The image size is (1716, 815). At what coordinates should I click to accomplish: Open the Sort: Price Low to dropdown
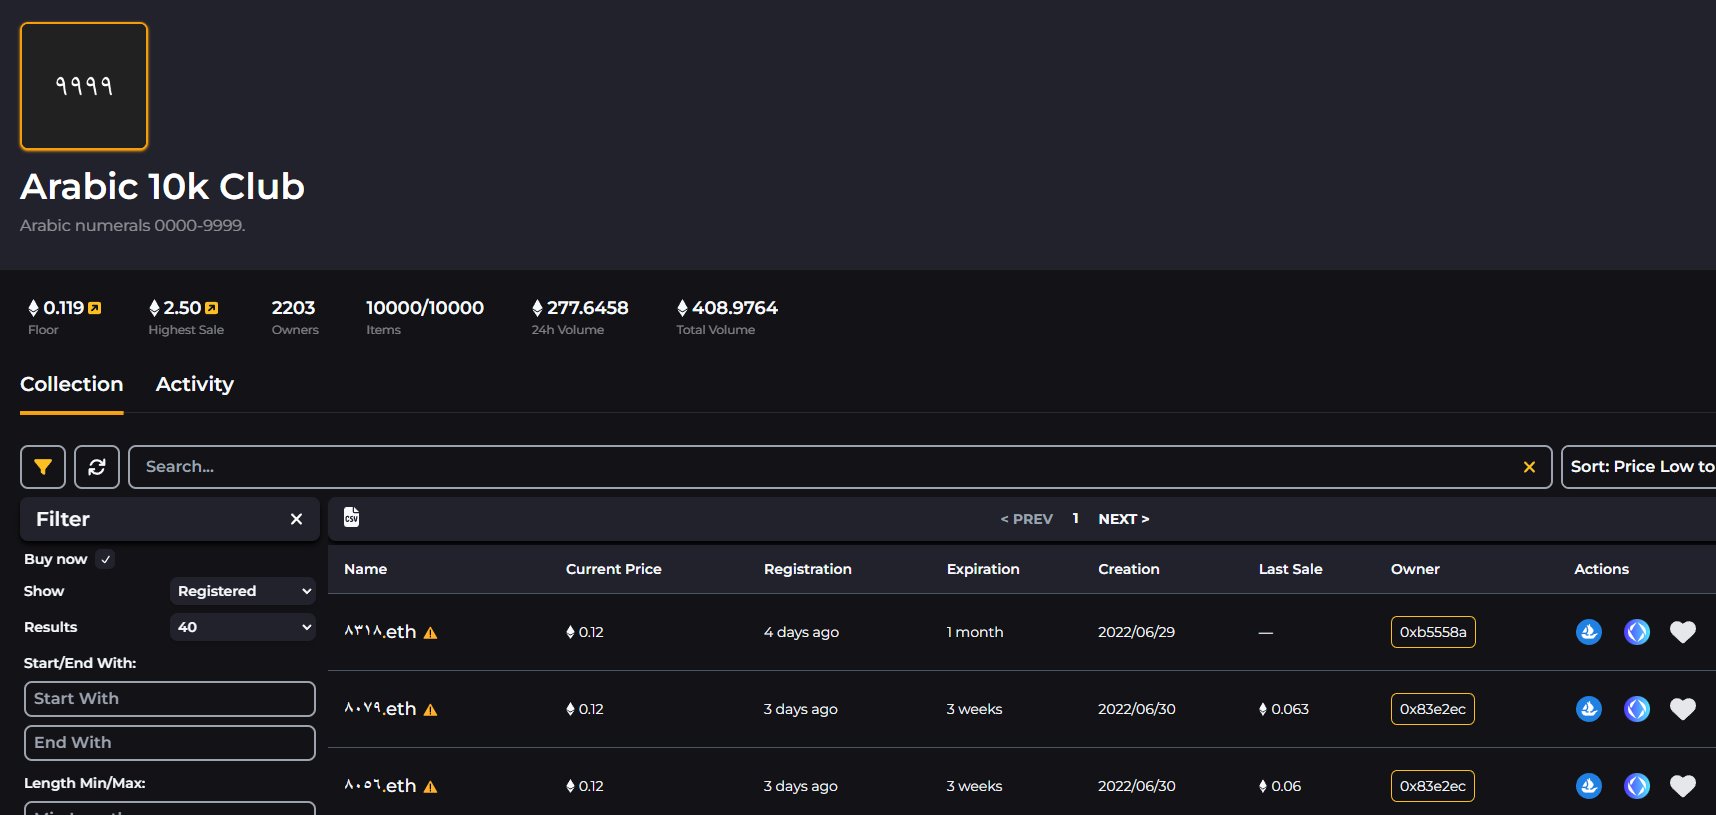click(x=1639, y=467)
